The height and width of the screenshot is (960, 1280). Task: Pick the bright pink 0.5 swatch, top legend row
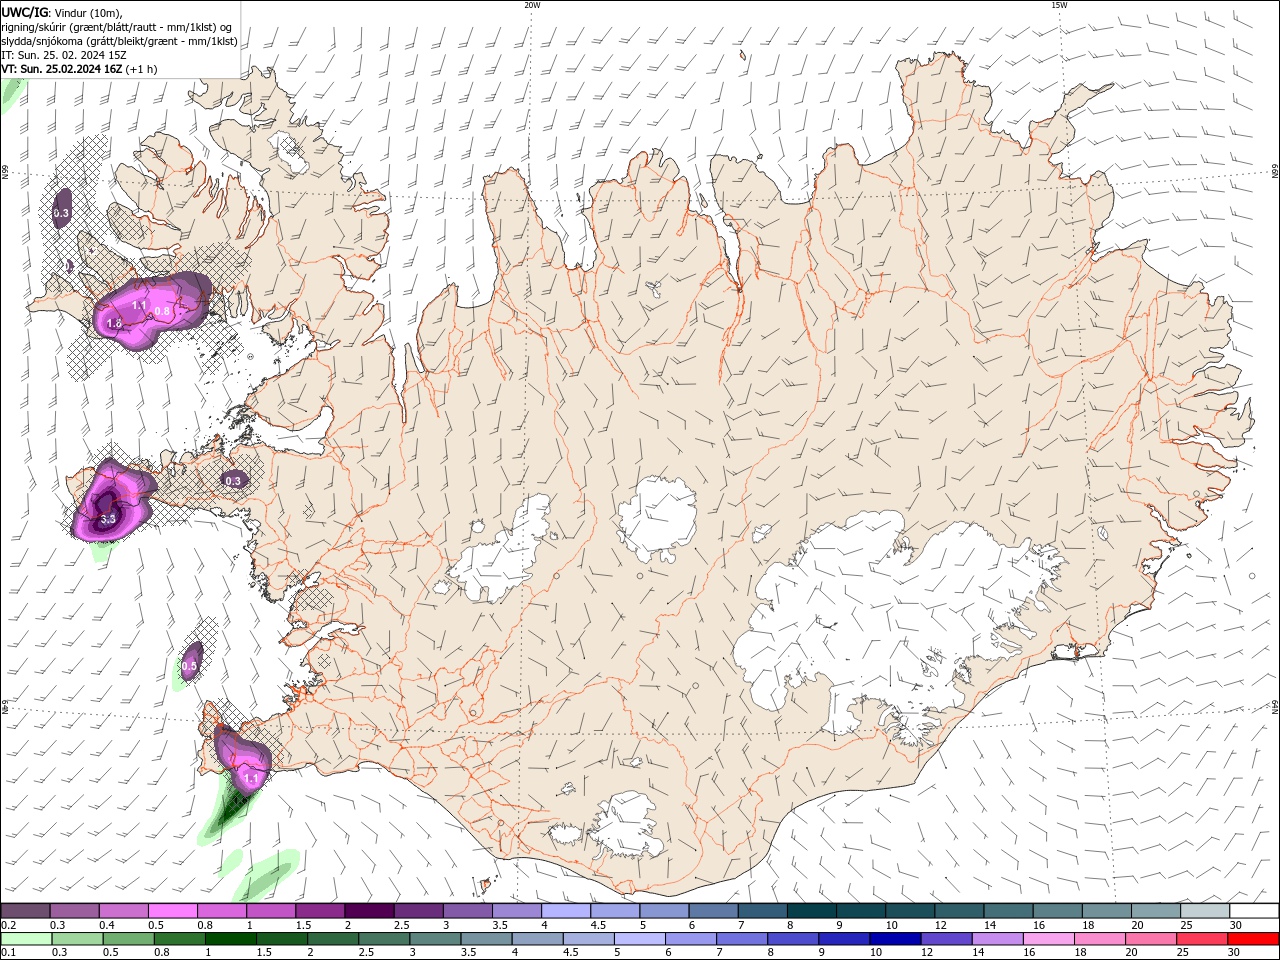172,911
